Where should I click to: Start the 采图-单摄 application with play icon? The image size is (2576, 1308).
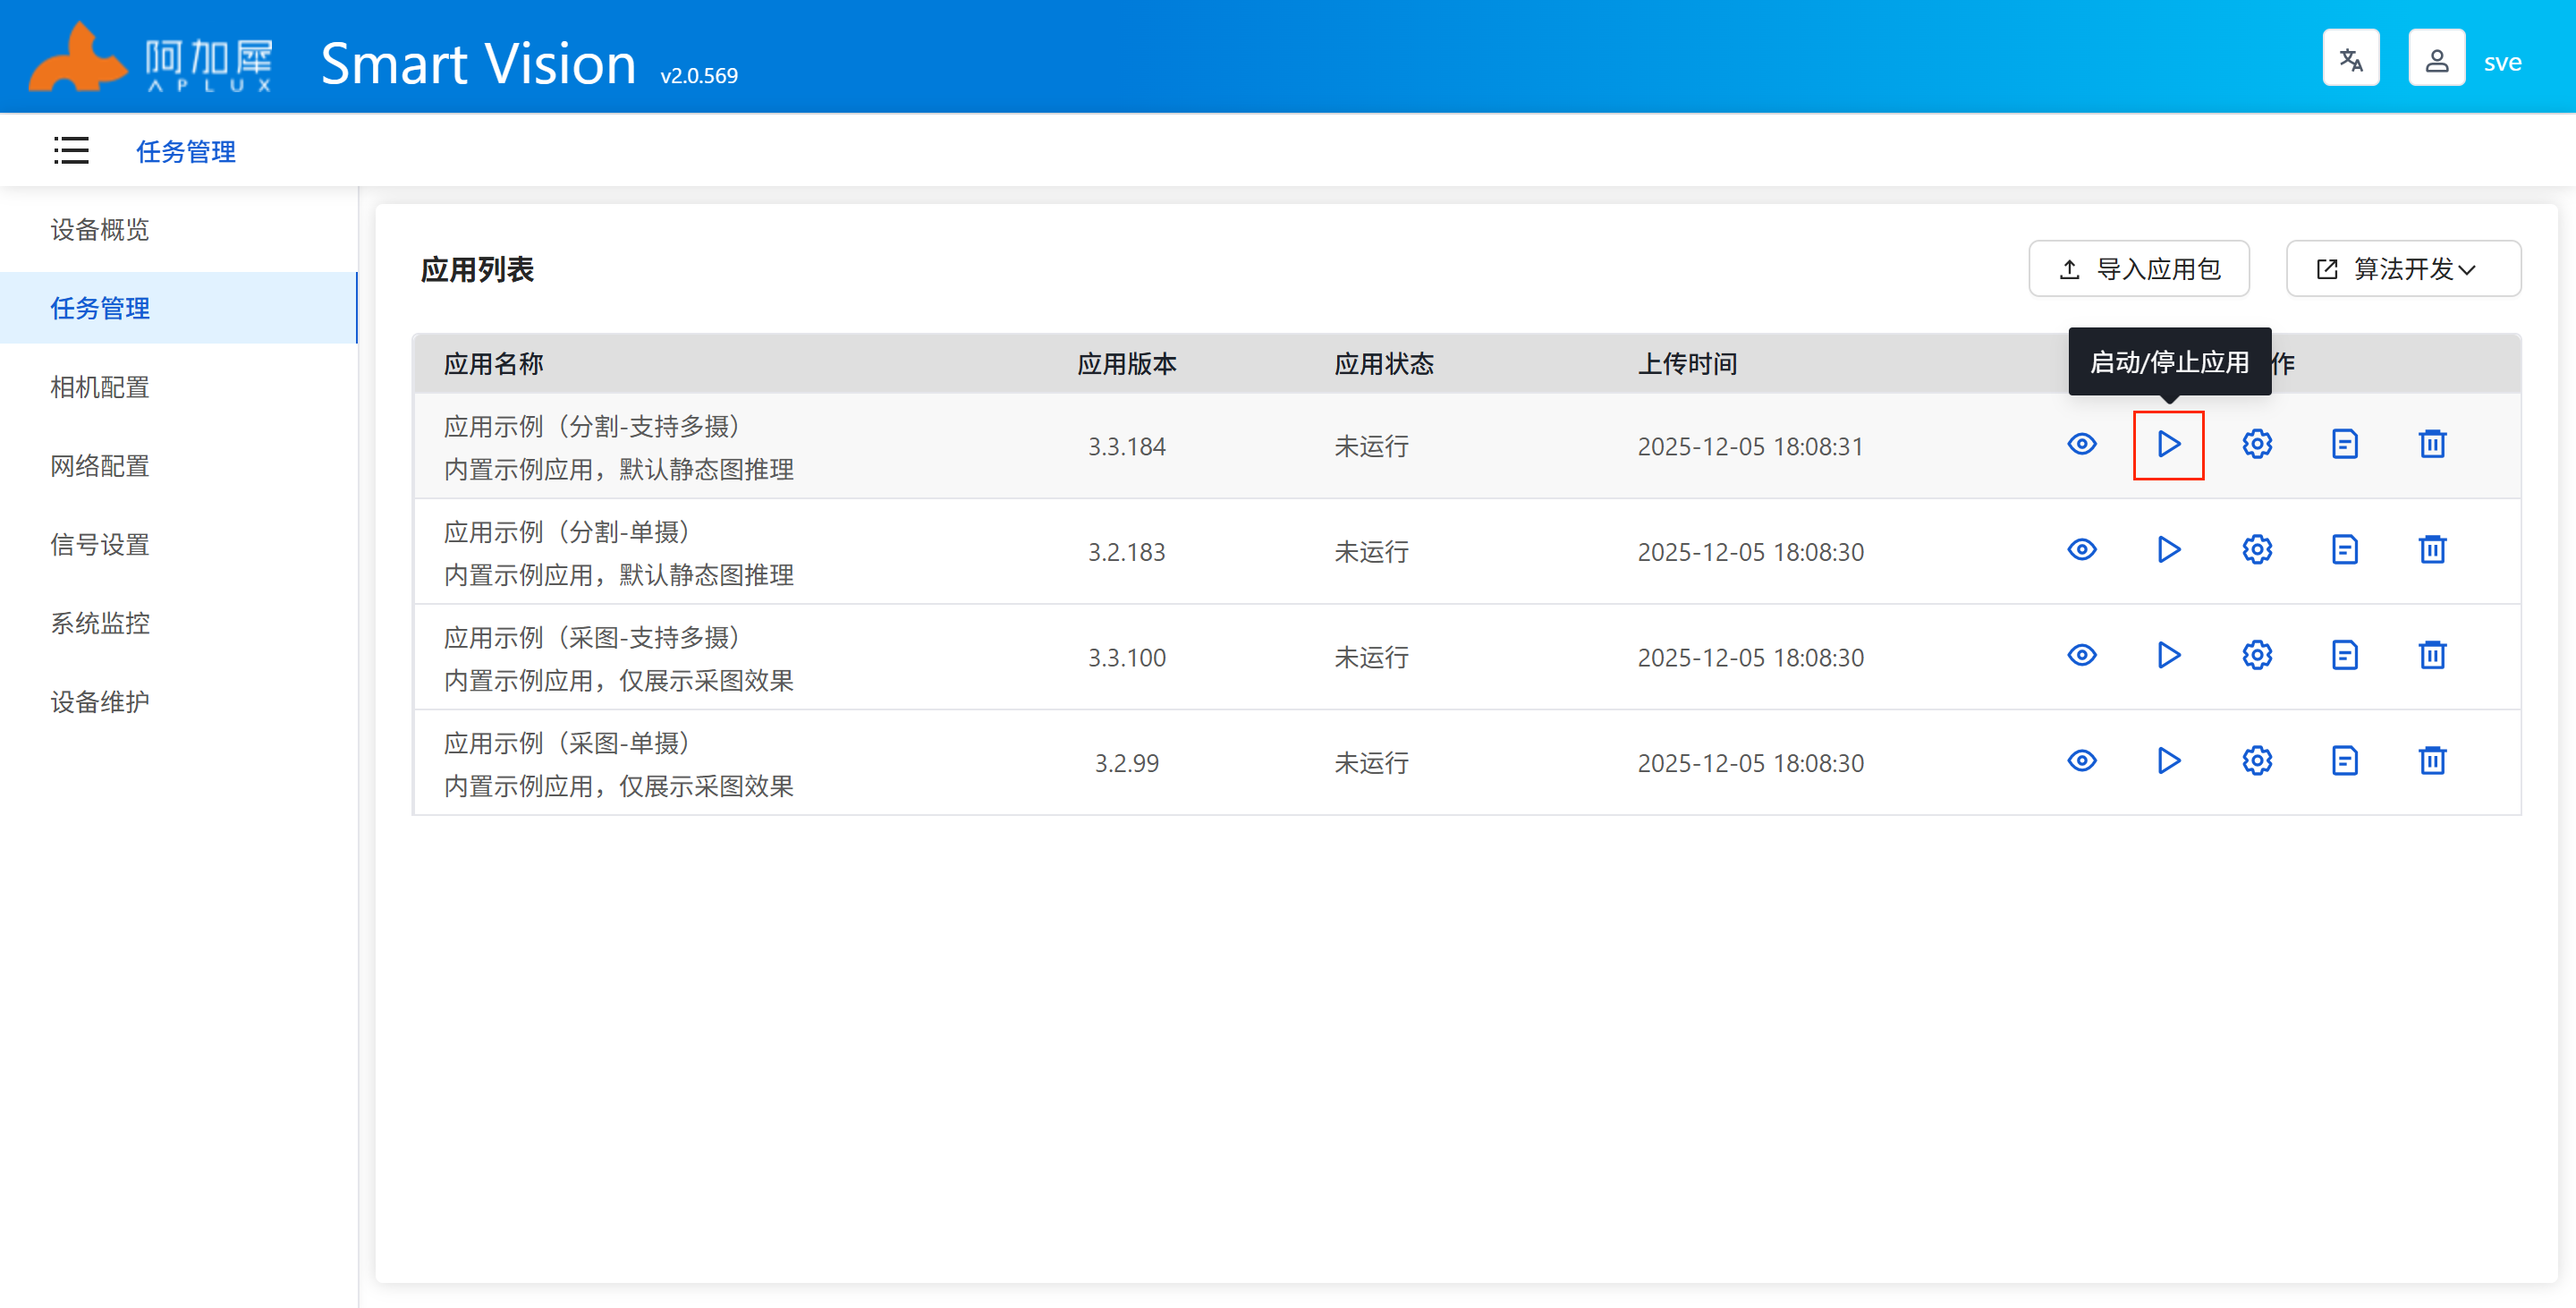coord(2168,761)
